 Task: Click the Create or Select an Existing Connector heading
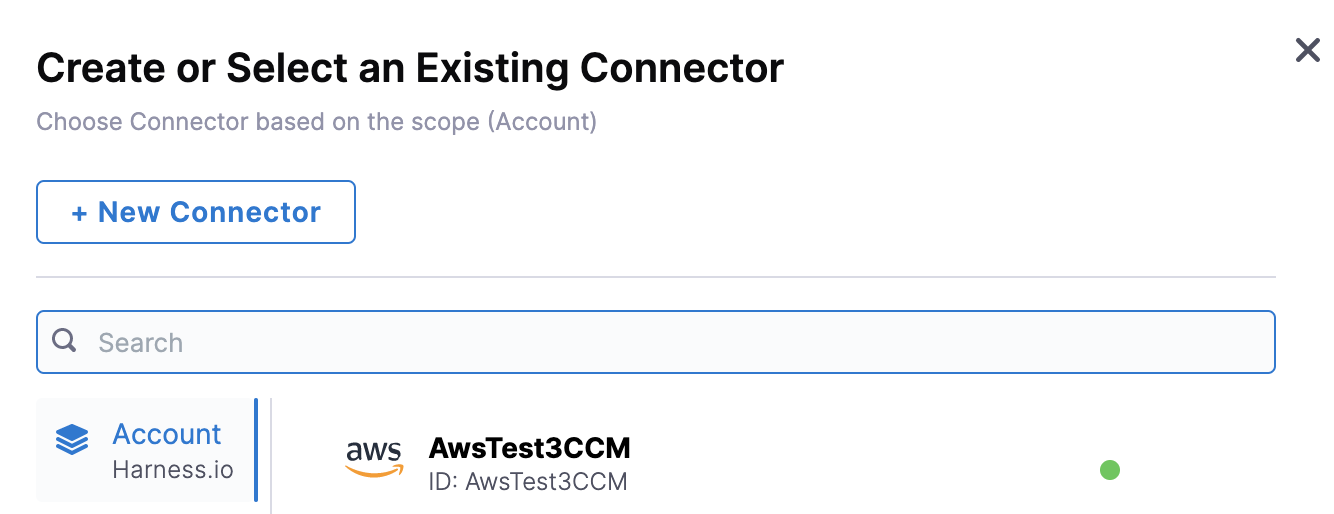410,68
